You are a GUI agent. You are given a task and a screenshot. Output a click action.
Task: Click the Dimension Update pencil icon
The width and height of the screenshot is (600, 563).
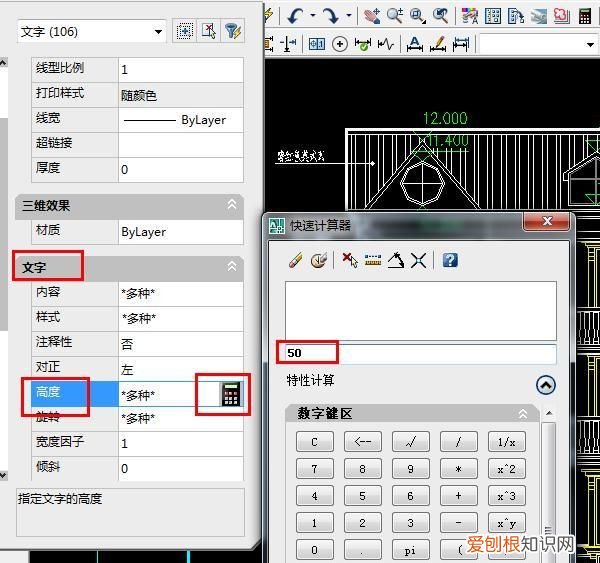pos(438,44)
